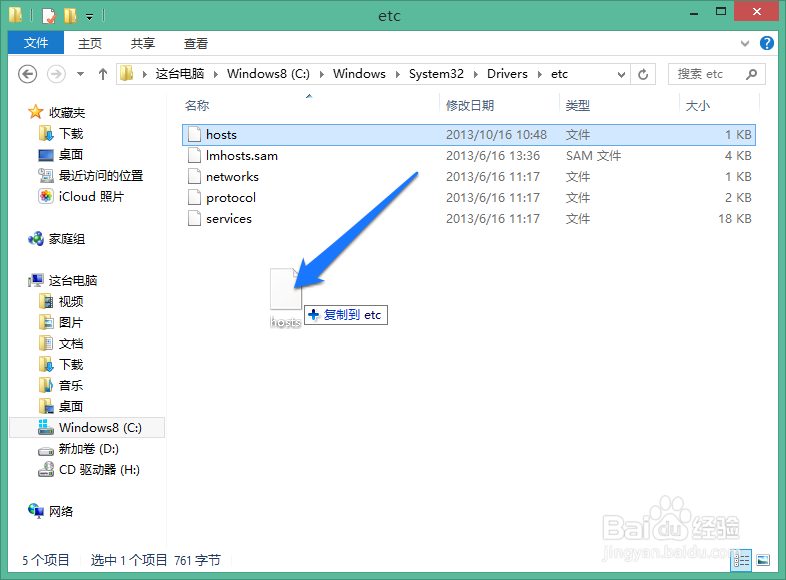
Task: Open 网络 in navigation pane
Action: (61, 511)
